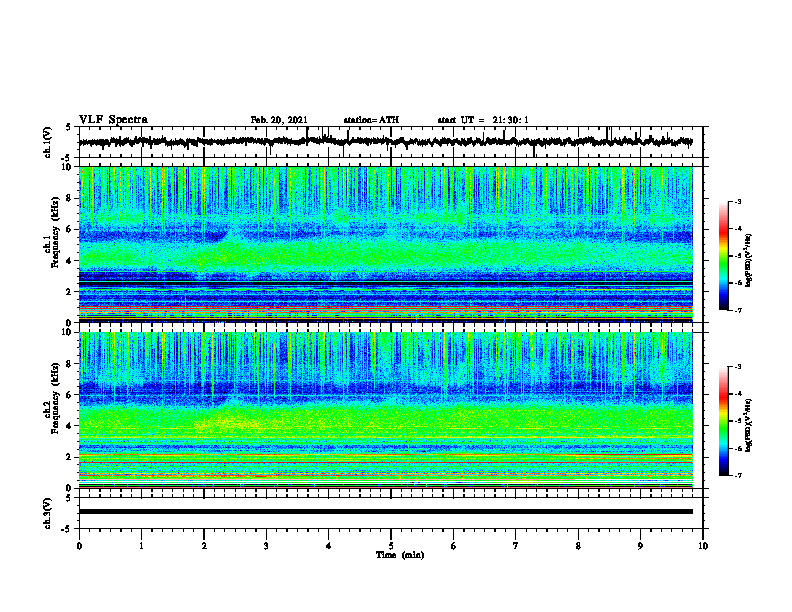
Task: Click the "ch.3(V)" axis label
Action: 47,513
